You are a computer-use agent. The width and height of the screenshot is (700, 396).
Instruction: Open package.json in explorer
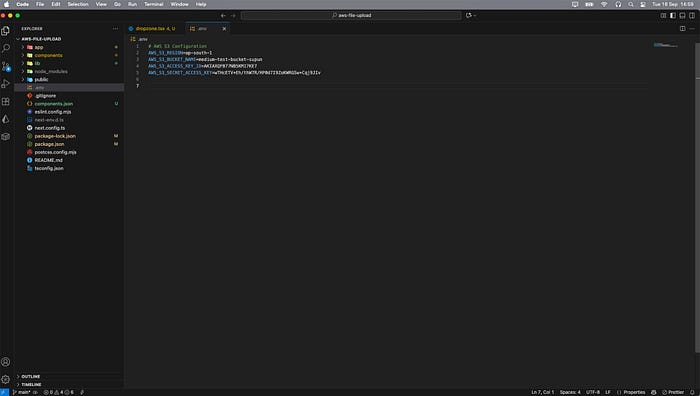pyautogui.click(x=49, y=144)
